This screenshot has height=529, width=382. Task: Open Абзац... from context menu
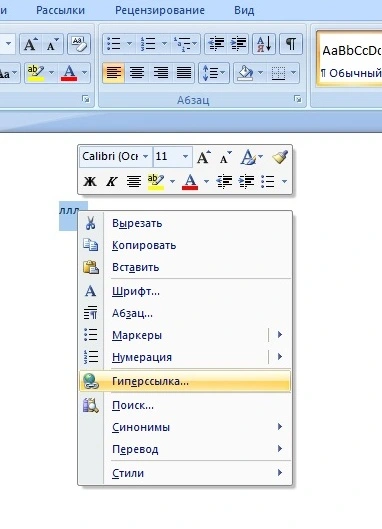[x=185, y=313]
